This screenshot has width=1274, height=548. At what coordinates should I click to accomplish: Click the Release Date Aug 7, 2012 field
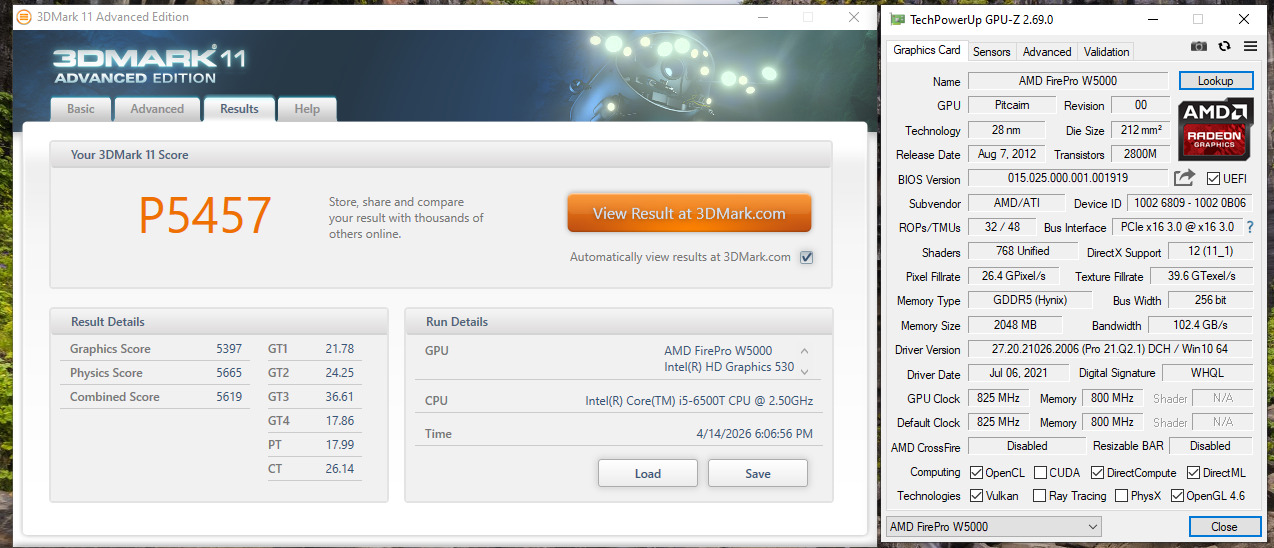point(1006,154)
